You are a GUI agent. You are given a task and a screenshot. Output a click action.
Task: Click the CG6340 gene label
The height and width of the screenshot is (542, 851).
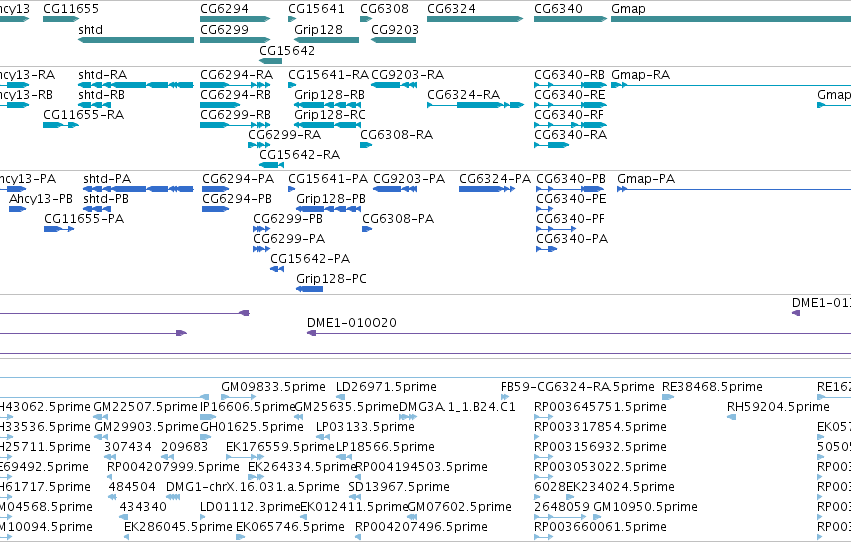point(558,9)
